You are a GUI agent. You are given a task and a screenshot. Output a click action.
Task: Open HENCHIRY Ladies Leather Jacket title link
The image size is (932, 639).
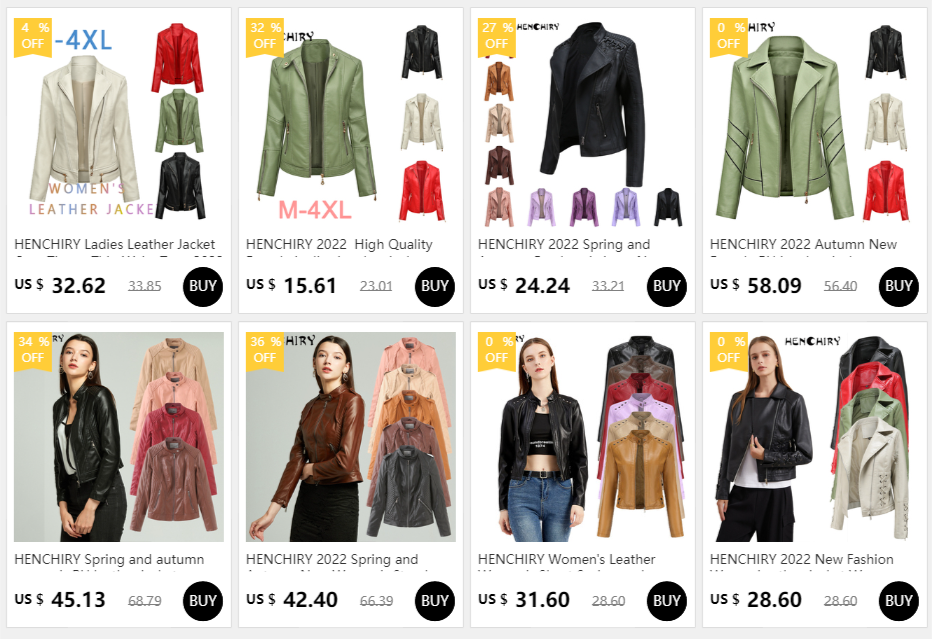(x=115, y=244)
